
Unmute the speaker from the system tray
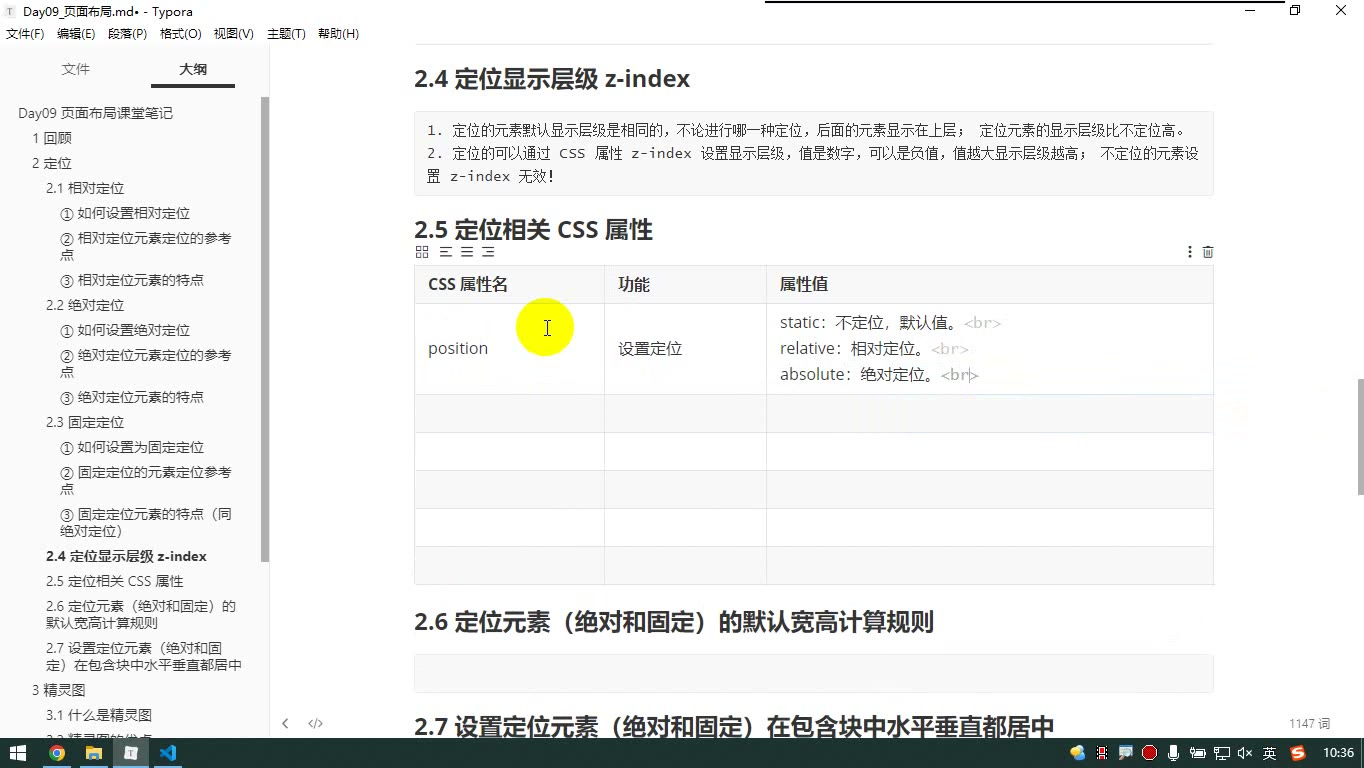coord(1245,753)
